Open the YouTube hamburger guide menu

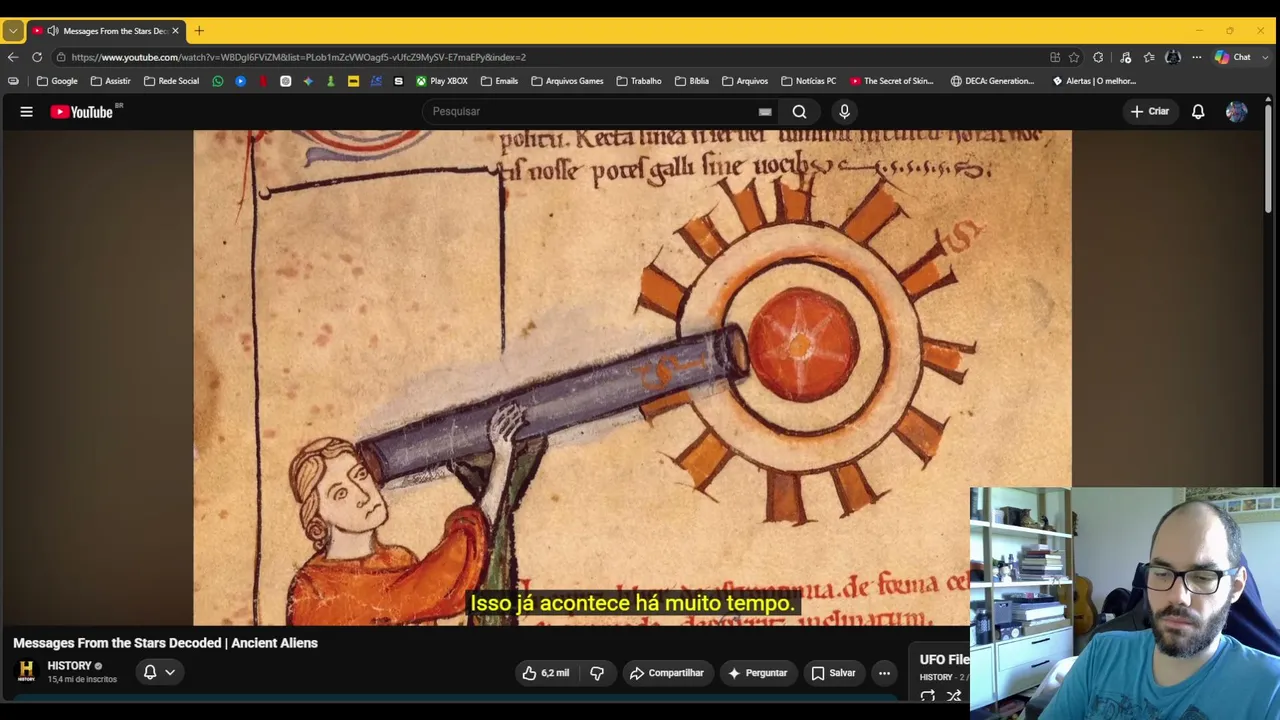(x=27, y=112)
